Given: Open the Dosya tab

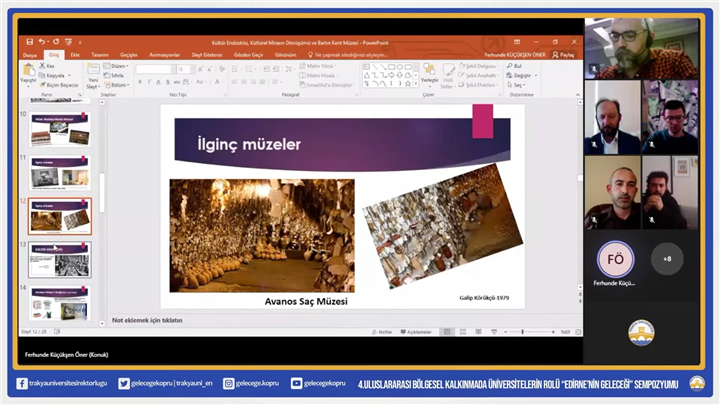Looking at the screenshot, I should 30,55.
